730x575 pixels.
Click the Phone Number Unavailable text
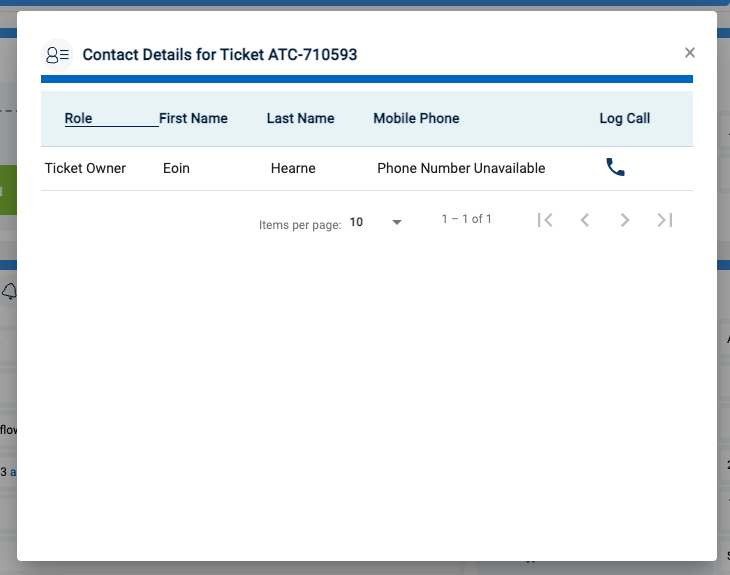coord(461,168)
